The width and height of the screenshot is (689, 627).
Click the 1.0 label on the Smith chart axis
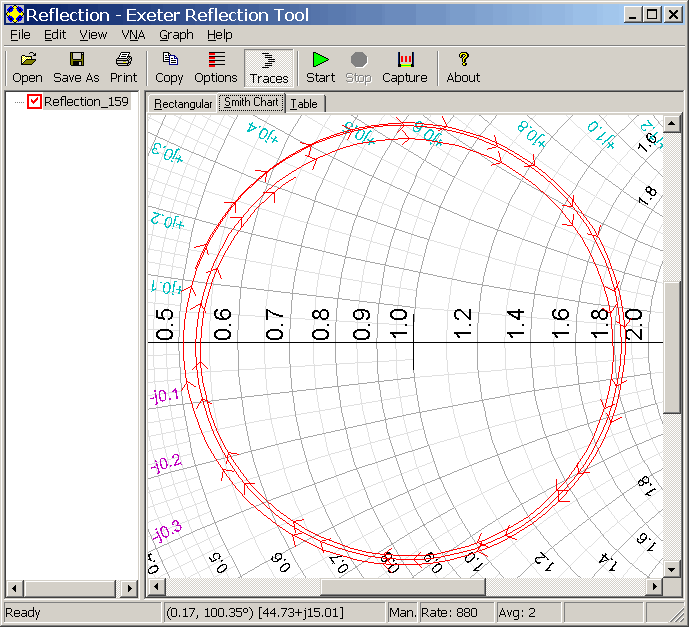point(399,324)
